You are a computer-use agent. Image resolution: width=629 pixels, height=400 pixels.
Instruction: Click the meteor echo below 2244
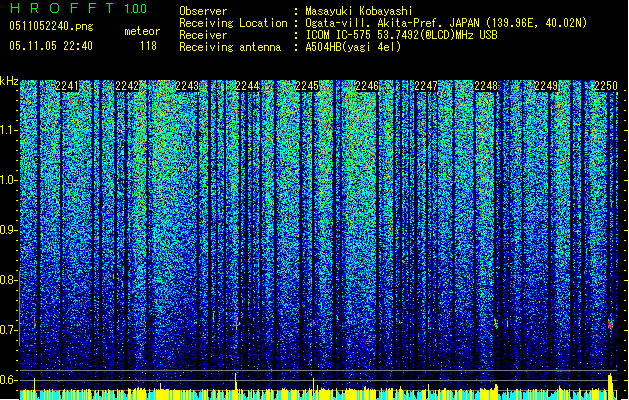[237, 320]
